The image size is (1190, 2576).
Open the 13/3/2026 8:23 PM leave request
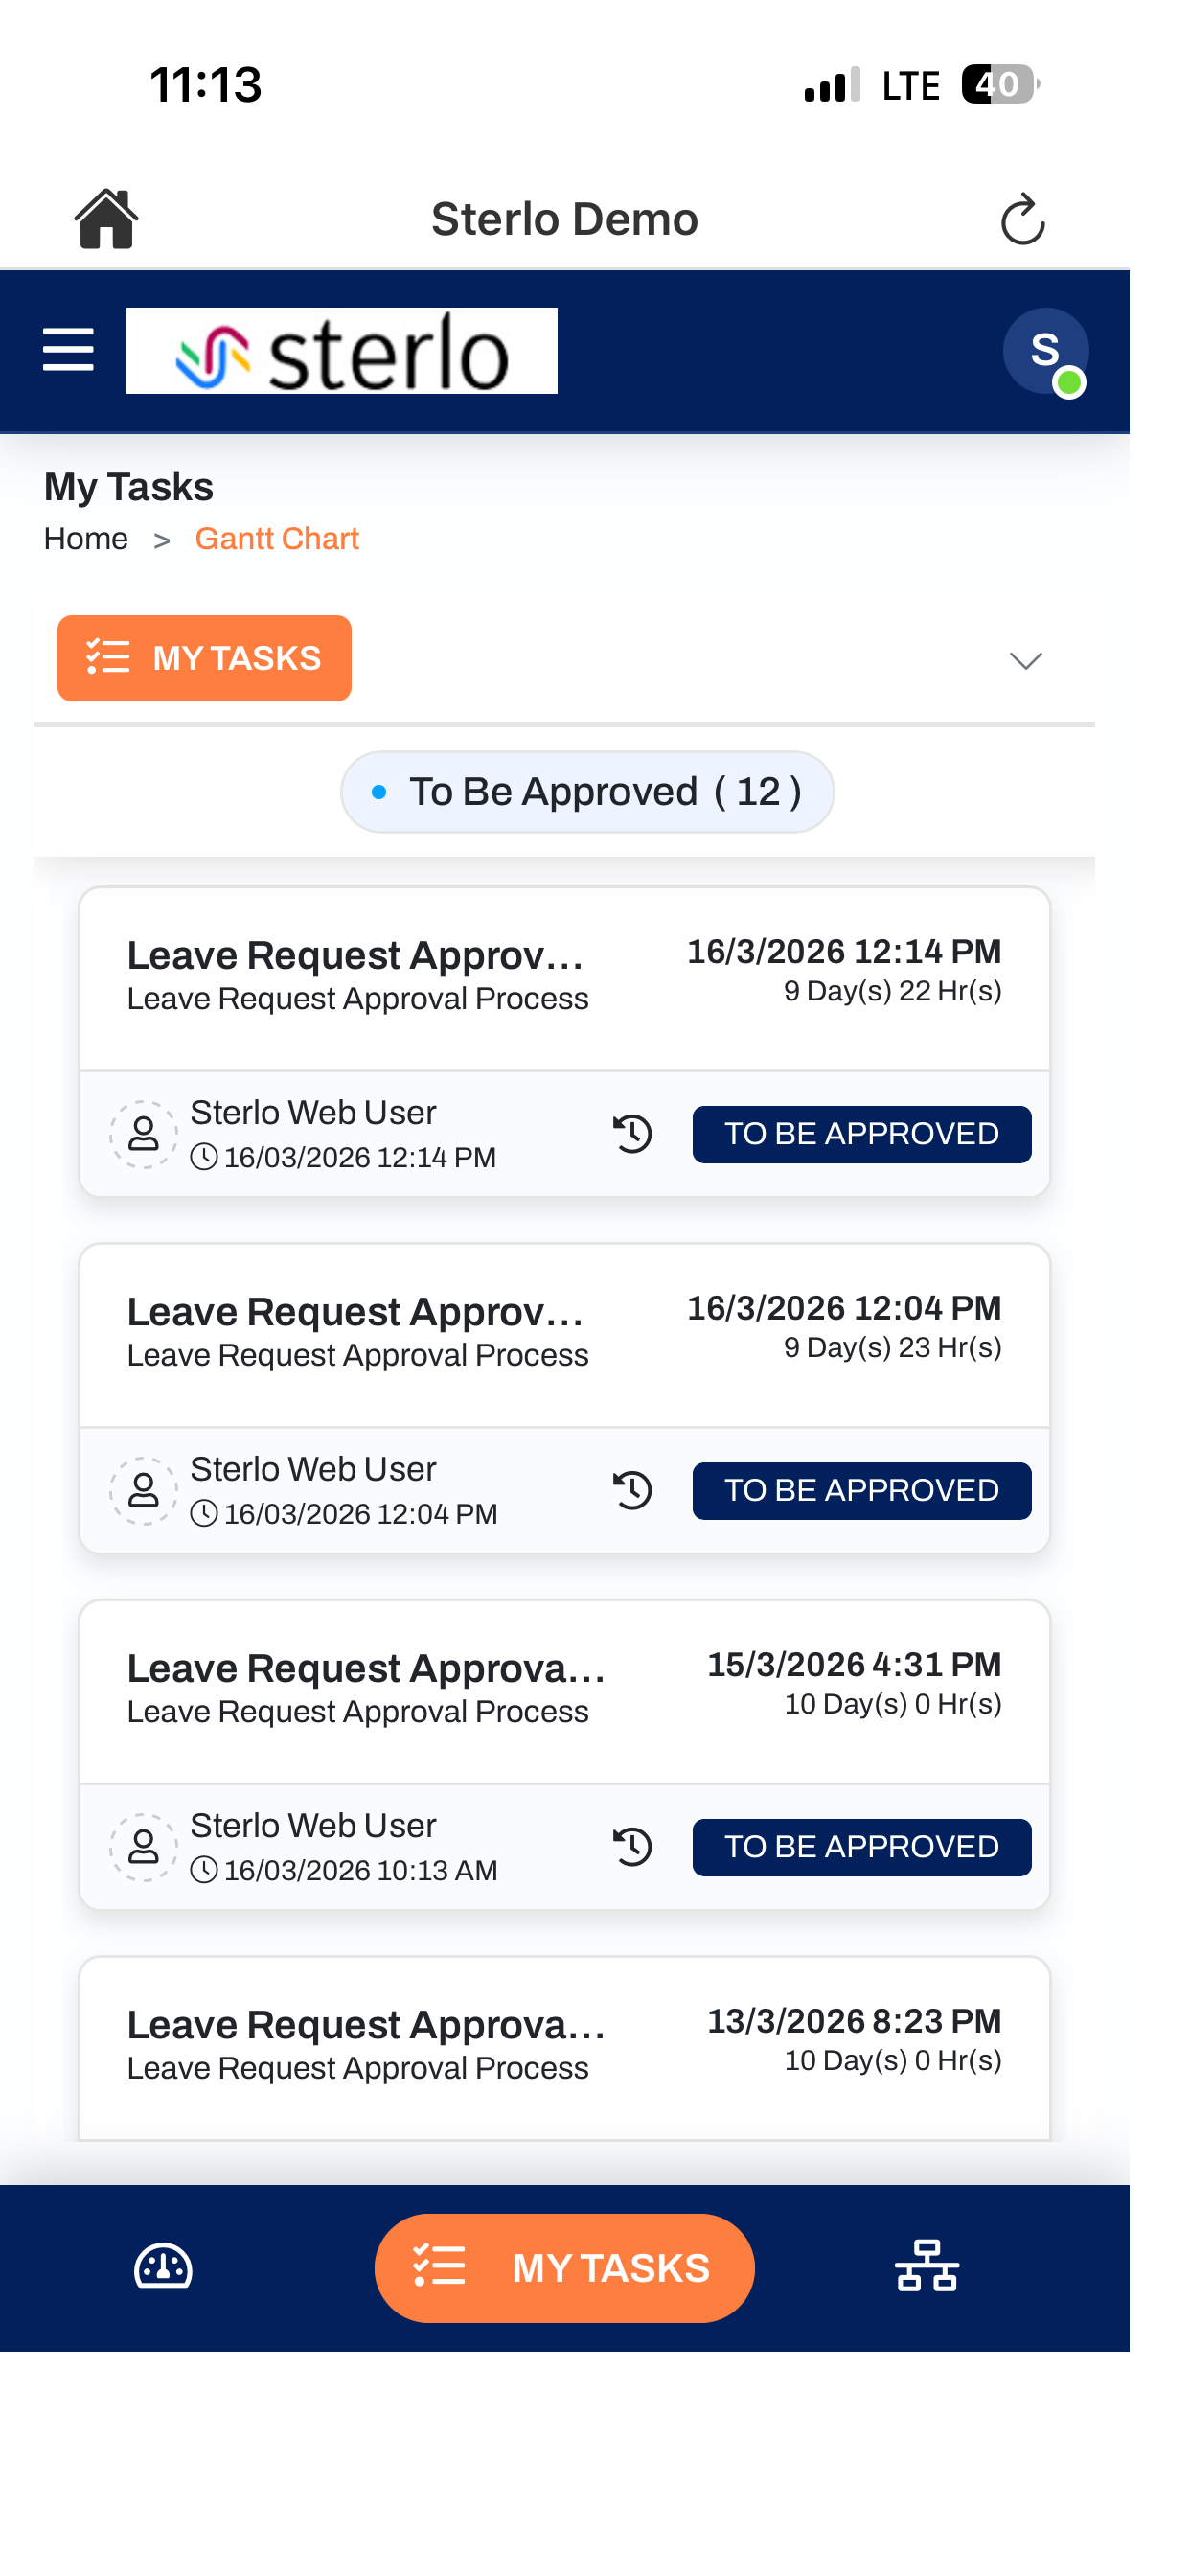pos(565,2047)
